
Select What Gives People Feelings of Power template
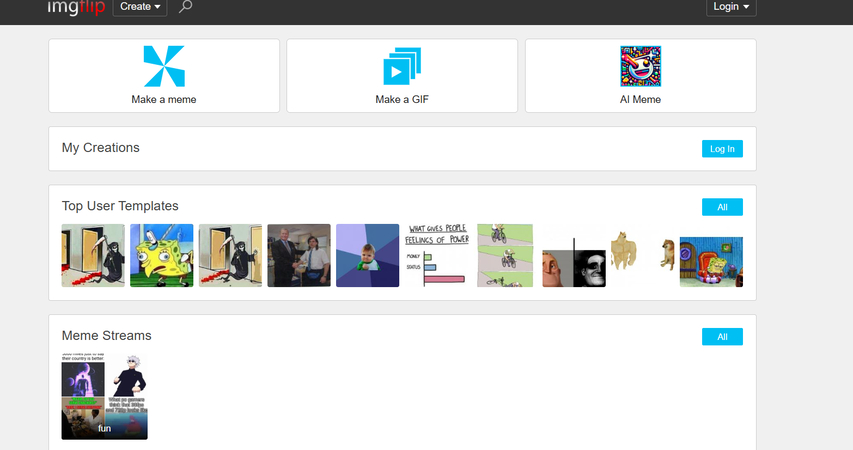click(436, 255)
